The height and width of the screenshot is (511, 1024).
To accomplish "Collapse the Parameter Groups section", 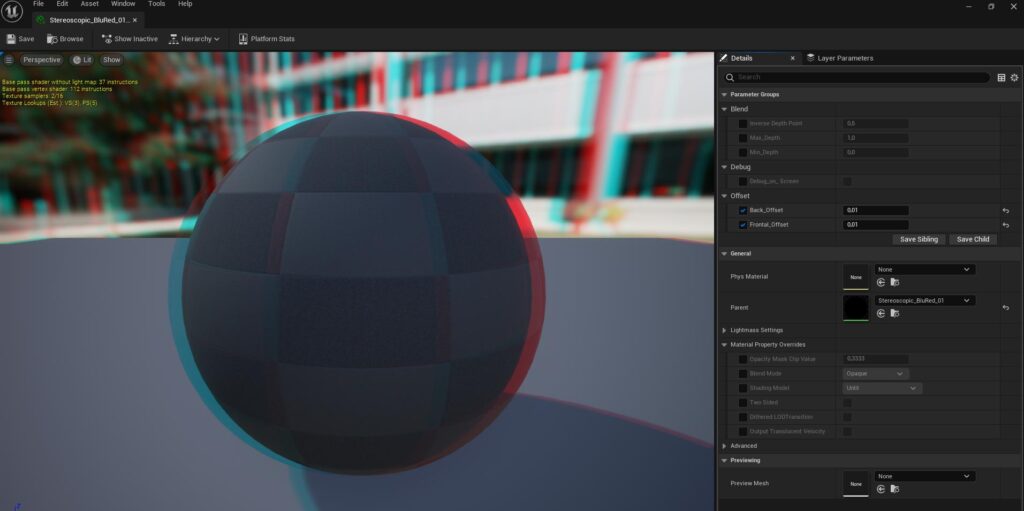I will pyautogui.click(x=724, y=94).
